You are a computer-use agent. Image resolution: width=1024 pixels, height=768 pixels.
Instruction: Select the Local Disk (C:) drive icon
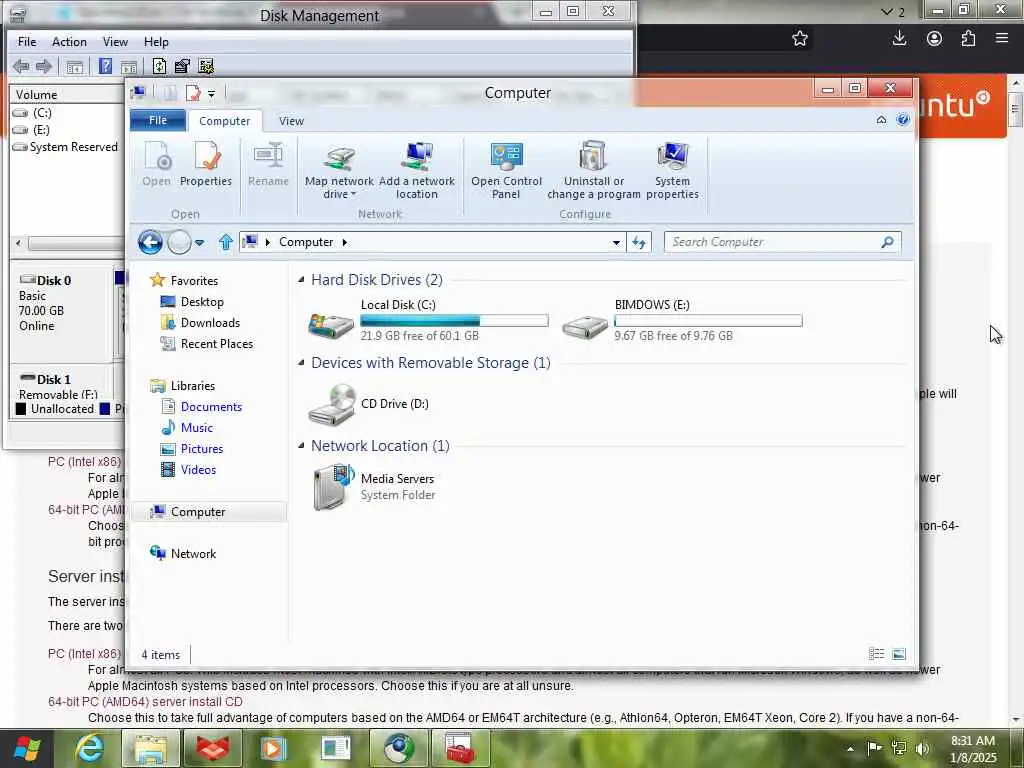[x=331, y=325]
